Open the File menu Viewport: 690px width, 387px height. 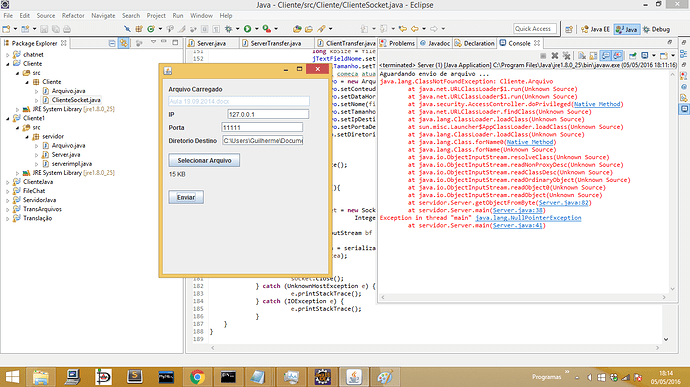click(8, 15)
